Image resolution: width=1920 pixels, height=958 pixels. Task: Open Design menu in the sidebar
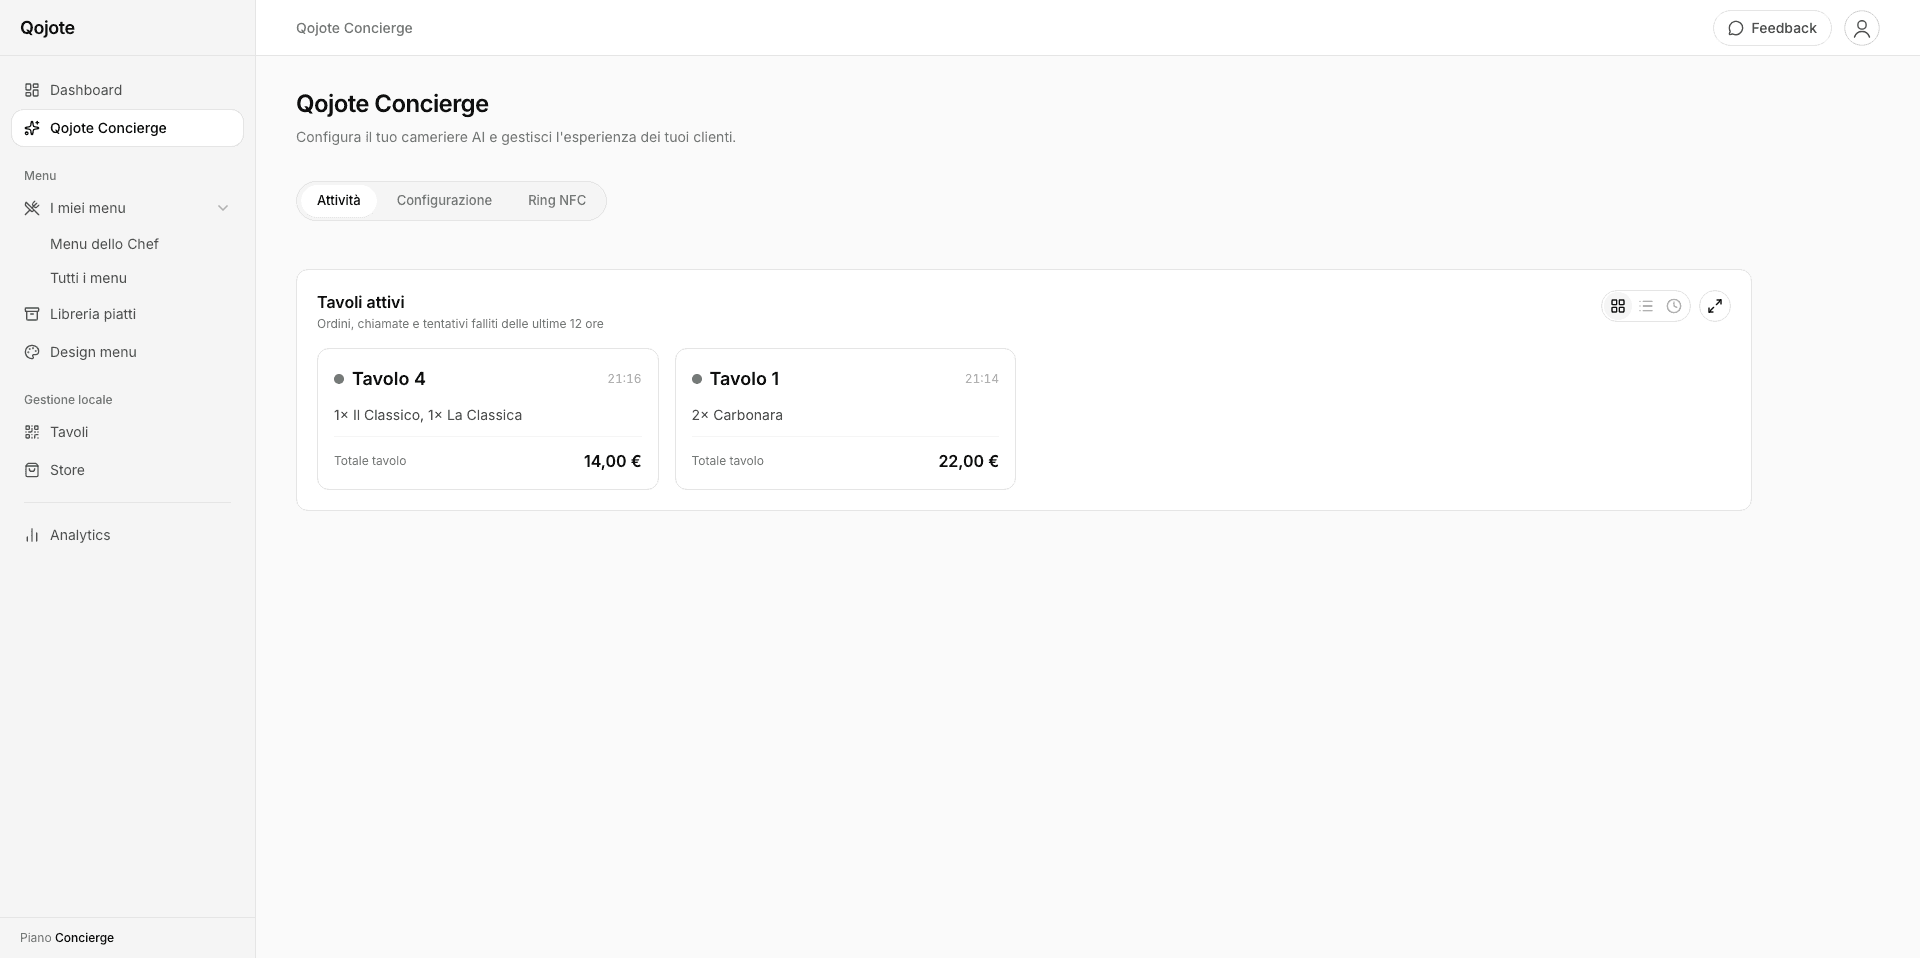pos(127,352)
